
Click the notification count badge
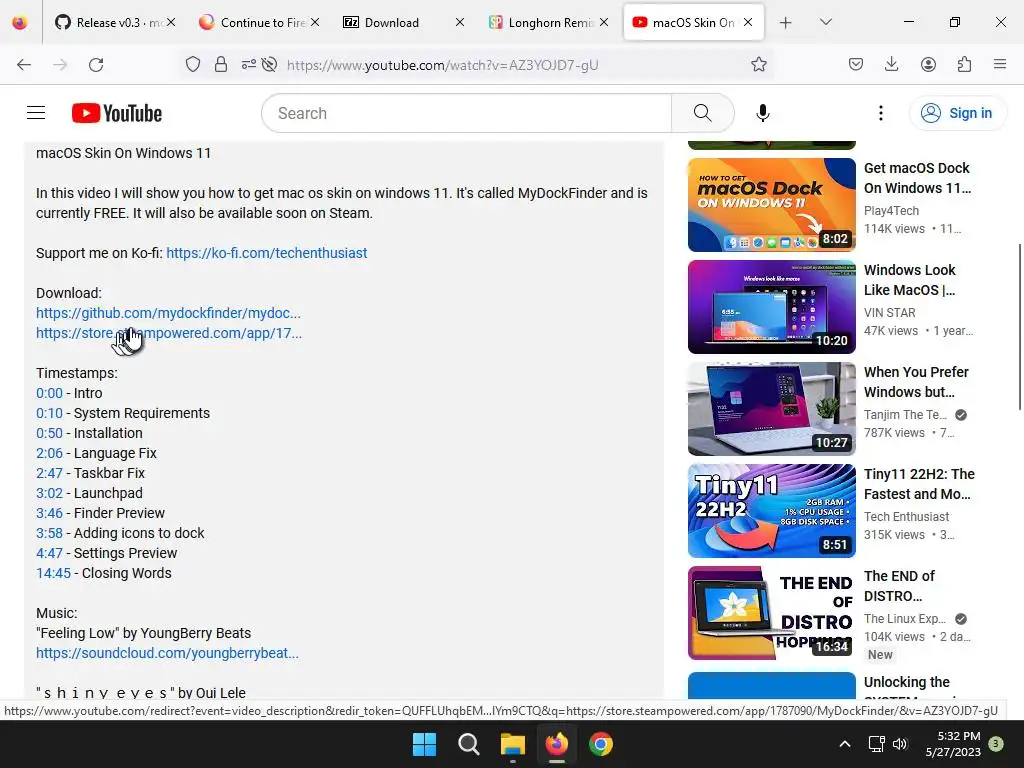996,744
